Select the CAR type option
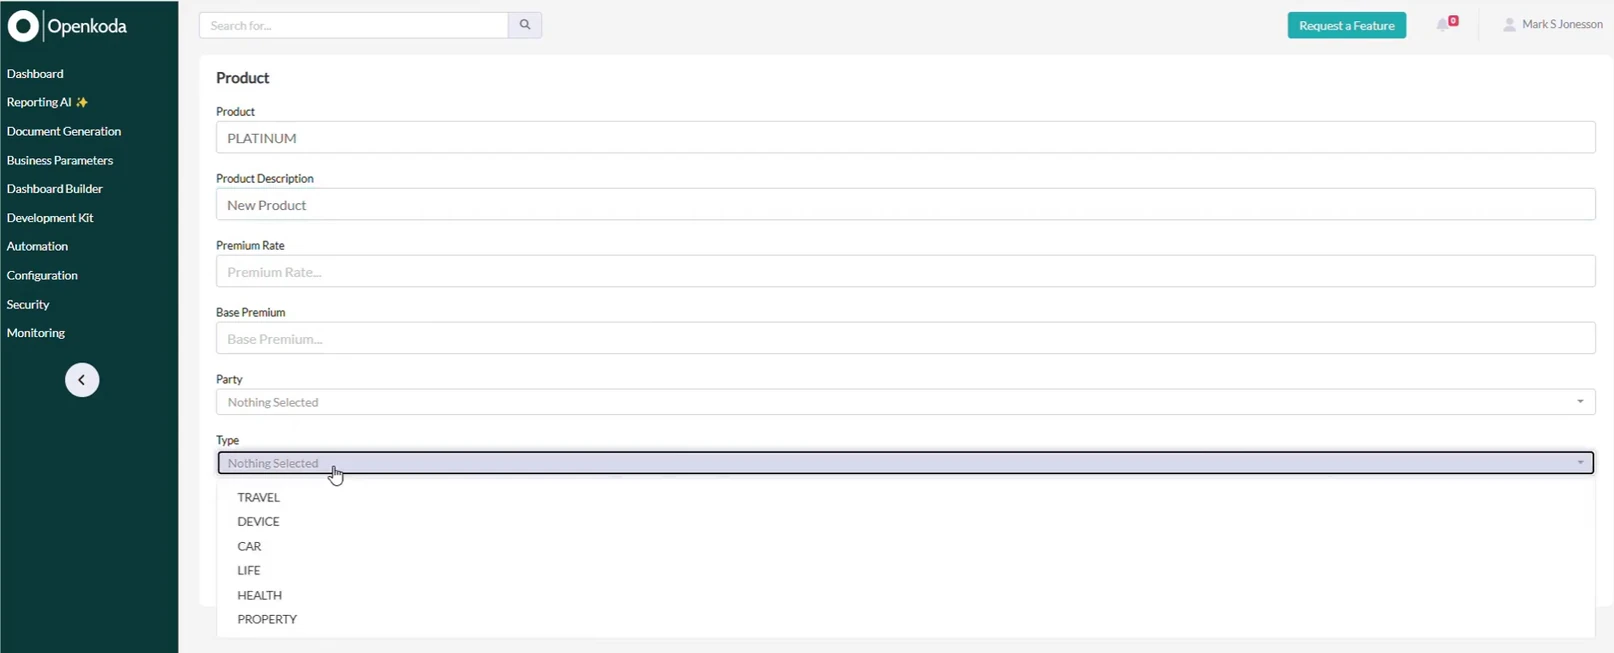The image size is (1614, 653). click(249, 546)
